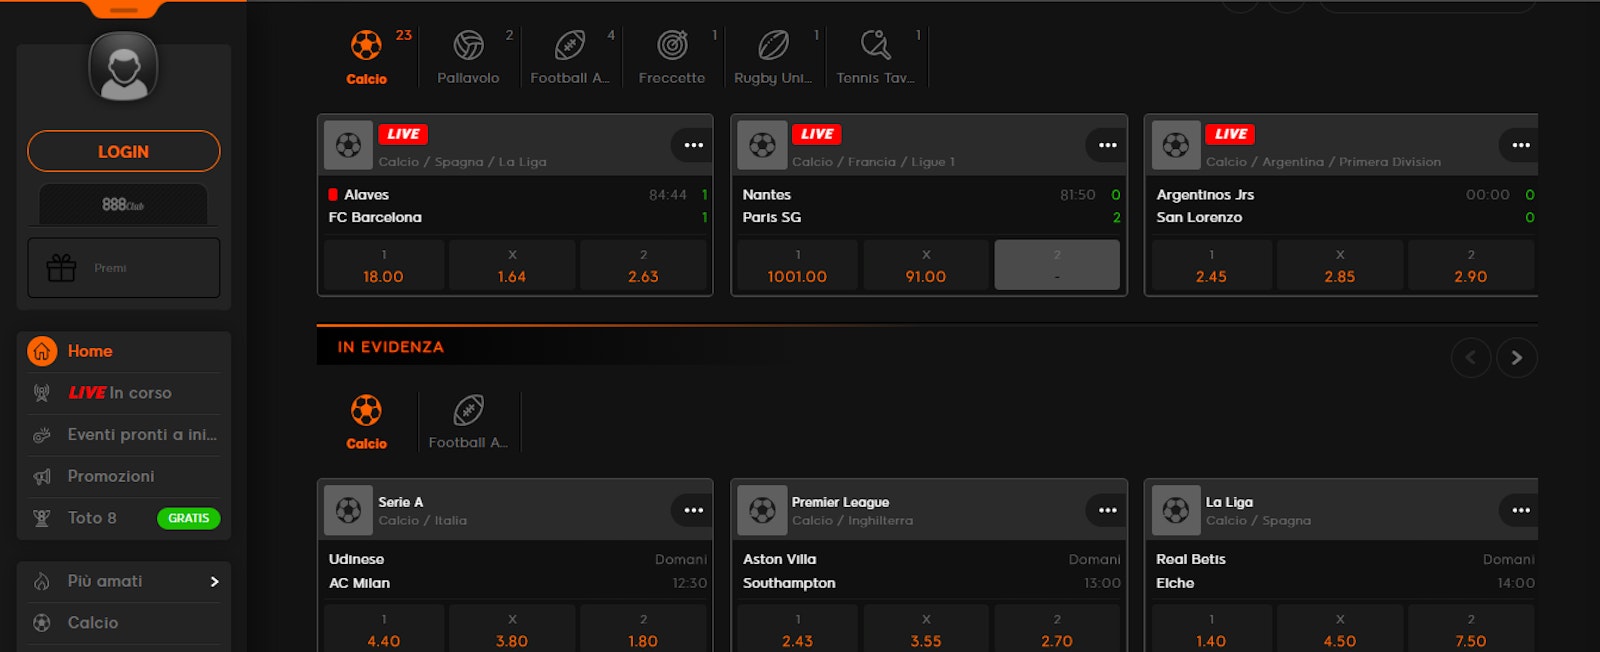Open the Premi gift box

point(62,268)
